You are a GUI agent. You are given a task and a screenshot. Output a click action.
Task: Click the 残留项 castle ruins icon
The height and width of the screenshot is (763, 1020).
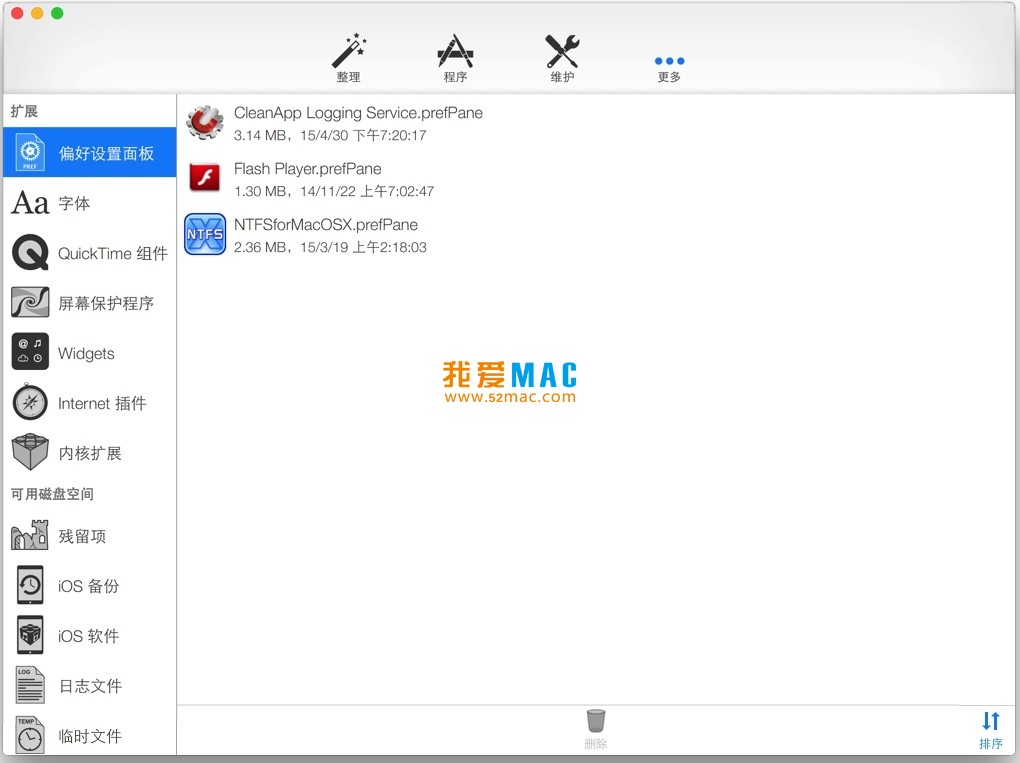tap(30, 535)
